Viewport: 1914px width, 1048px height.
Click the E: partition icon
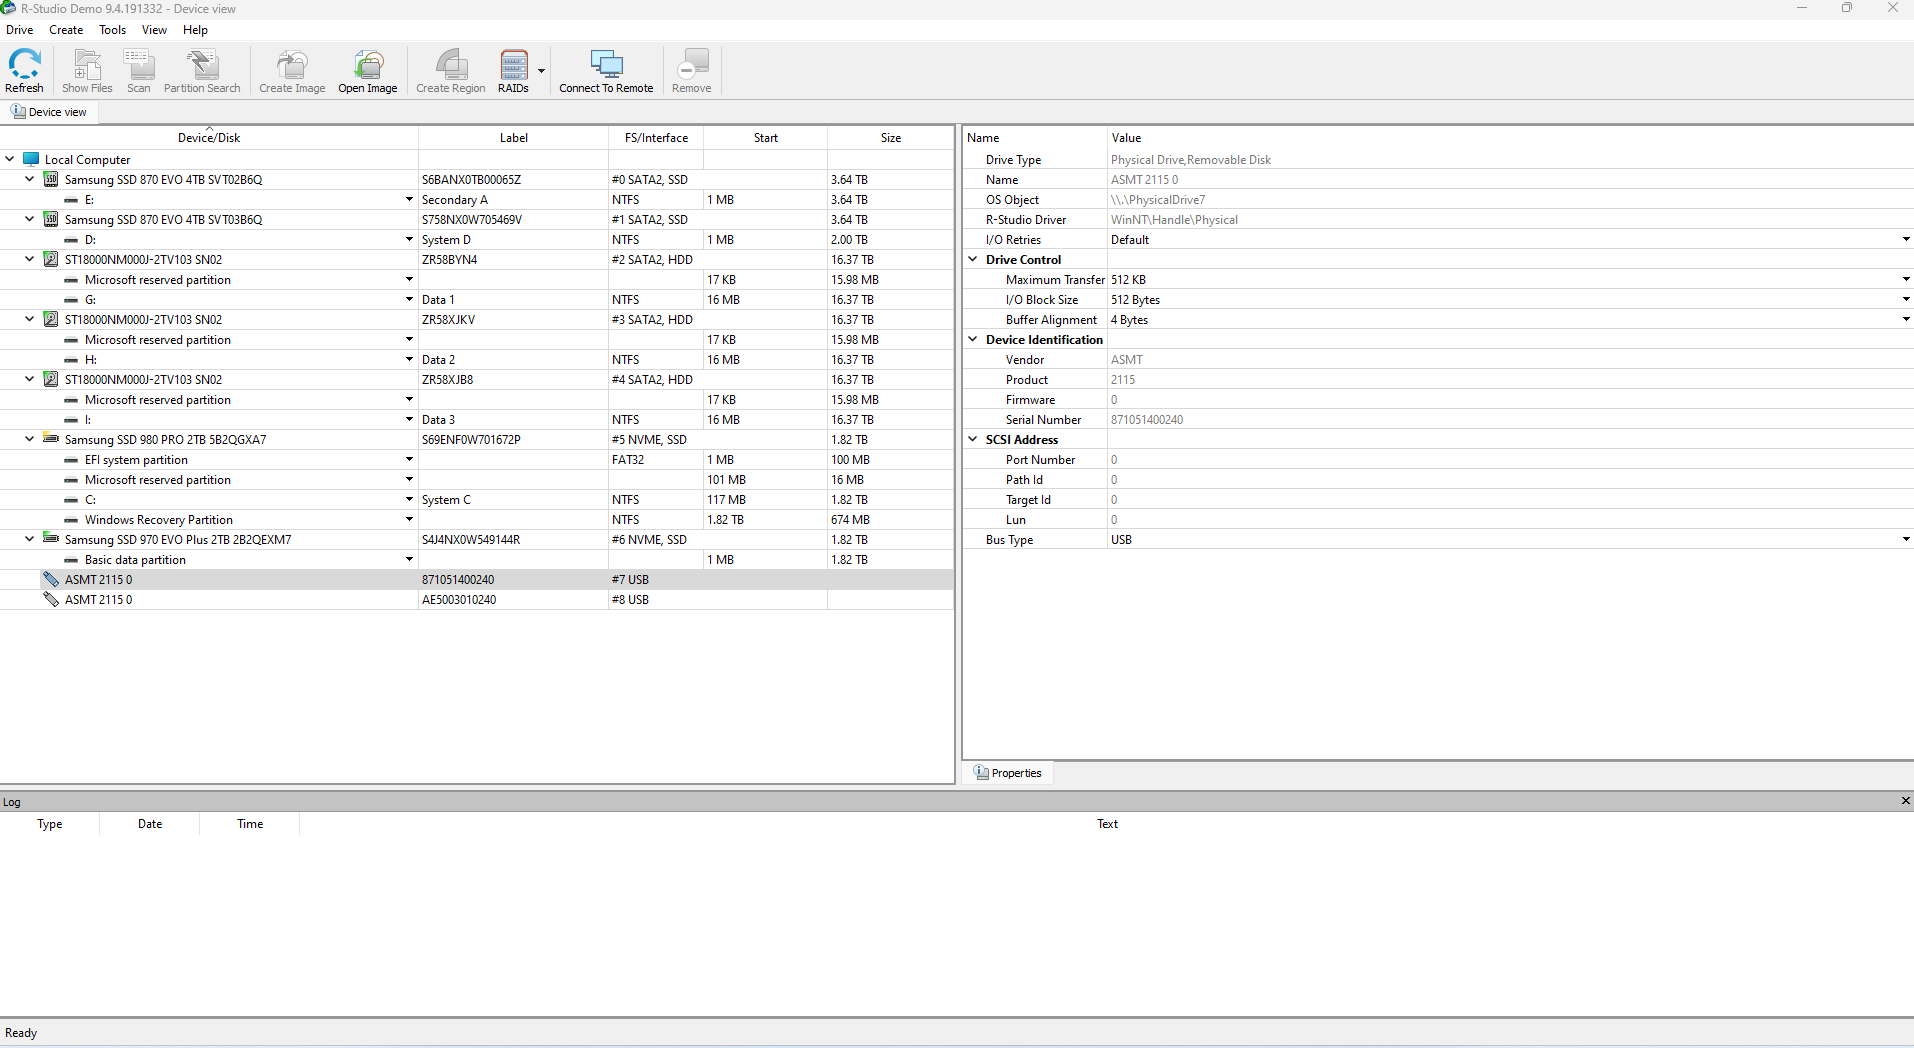coord(71,200)
